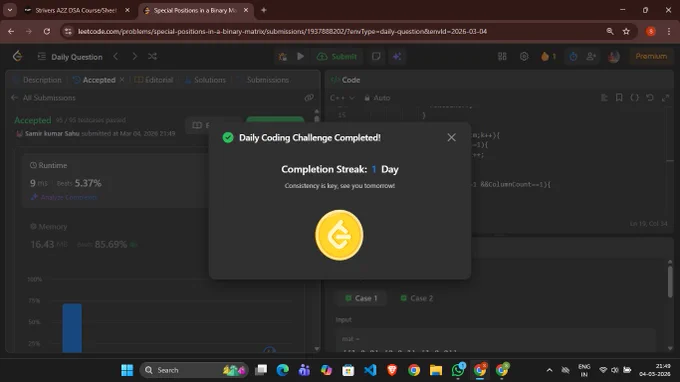Show hidden system tray icons chevron
The image size is (680, 382).
549,370
